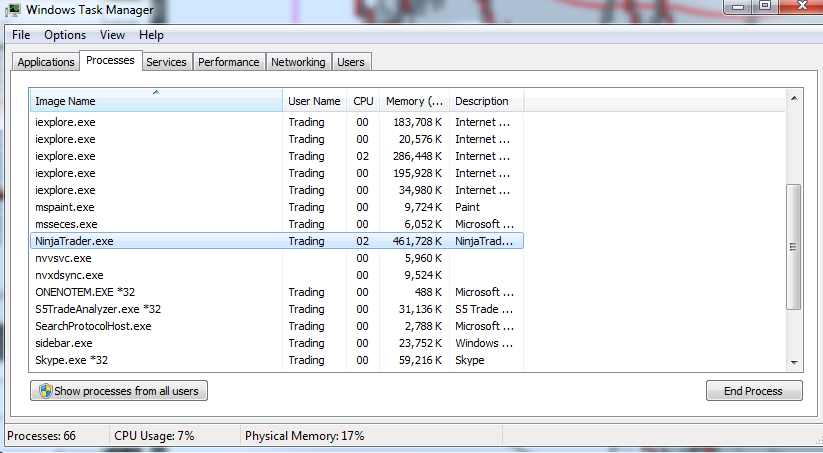The image size is (823, 453).
Task: Select the Processes tab
Action: coord(110,60)
